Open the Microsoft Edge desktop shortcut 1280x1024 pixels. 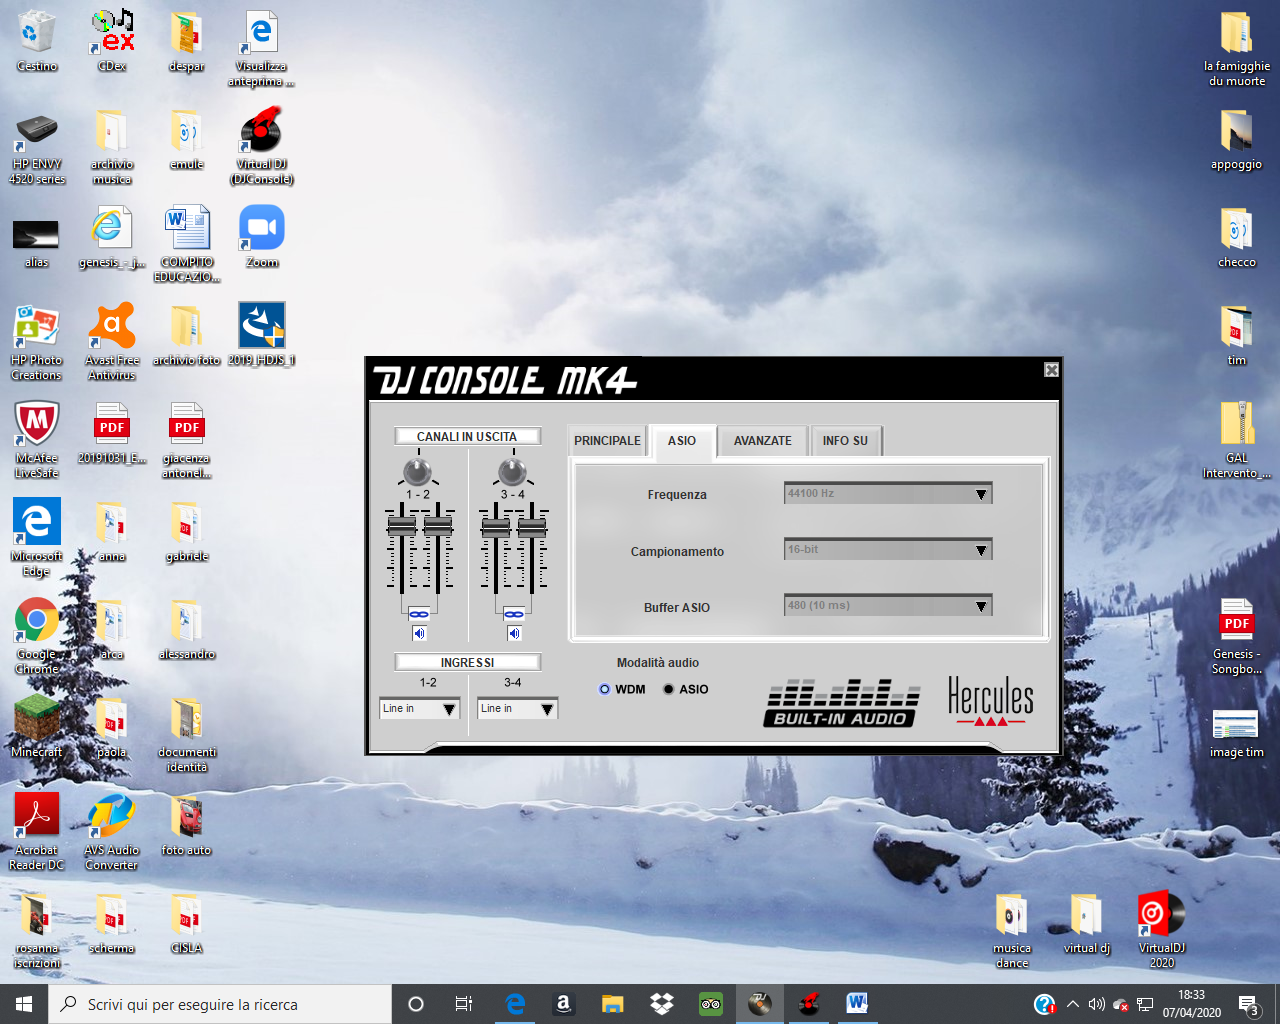pos(37,538)
